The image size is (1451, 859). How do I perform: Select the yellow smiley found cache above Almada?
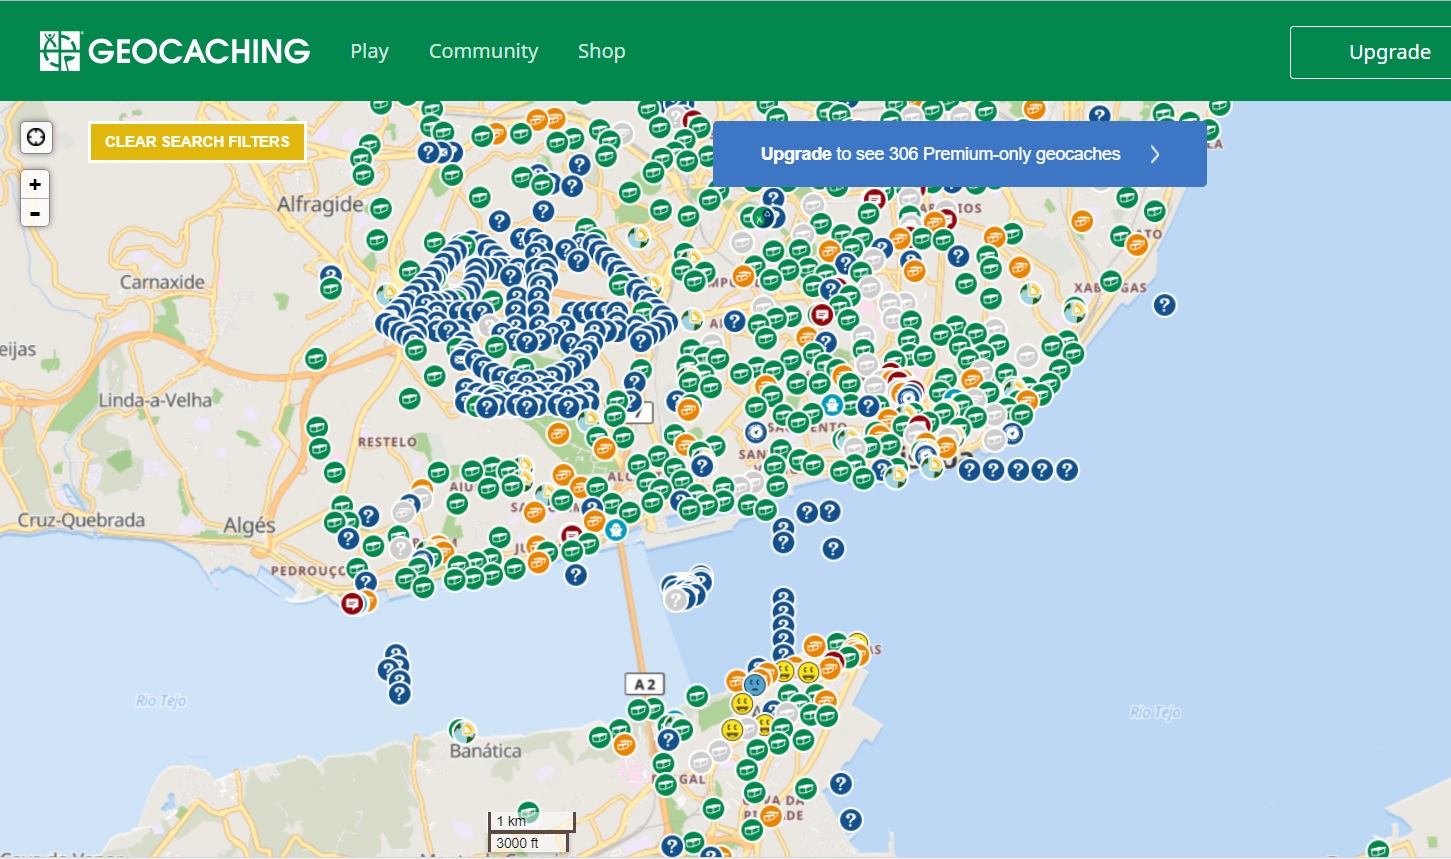coord(741,703)
